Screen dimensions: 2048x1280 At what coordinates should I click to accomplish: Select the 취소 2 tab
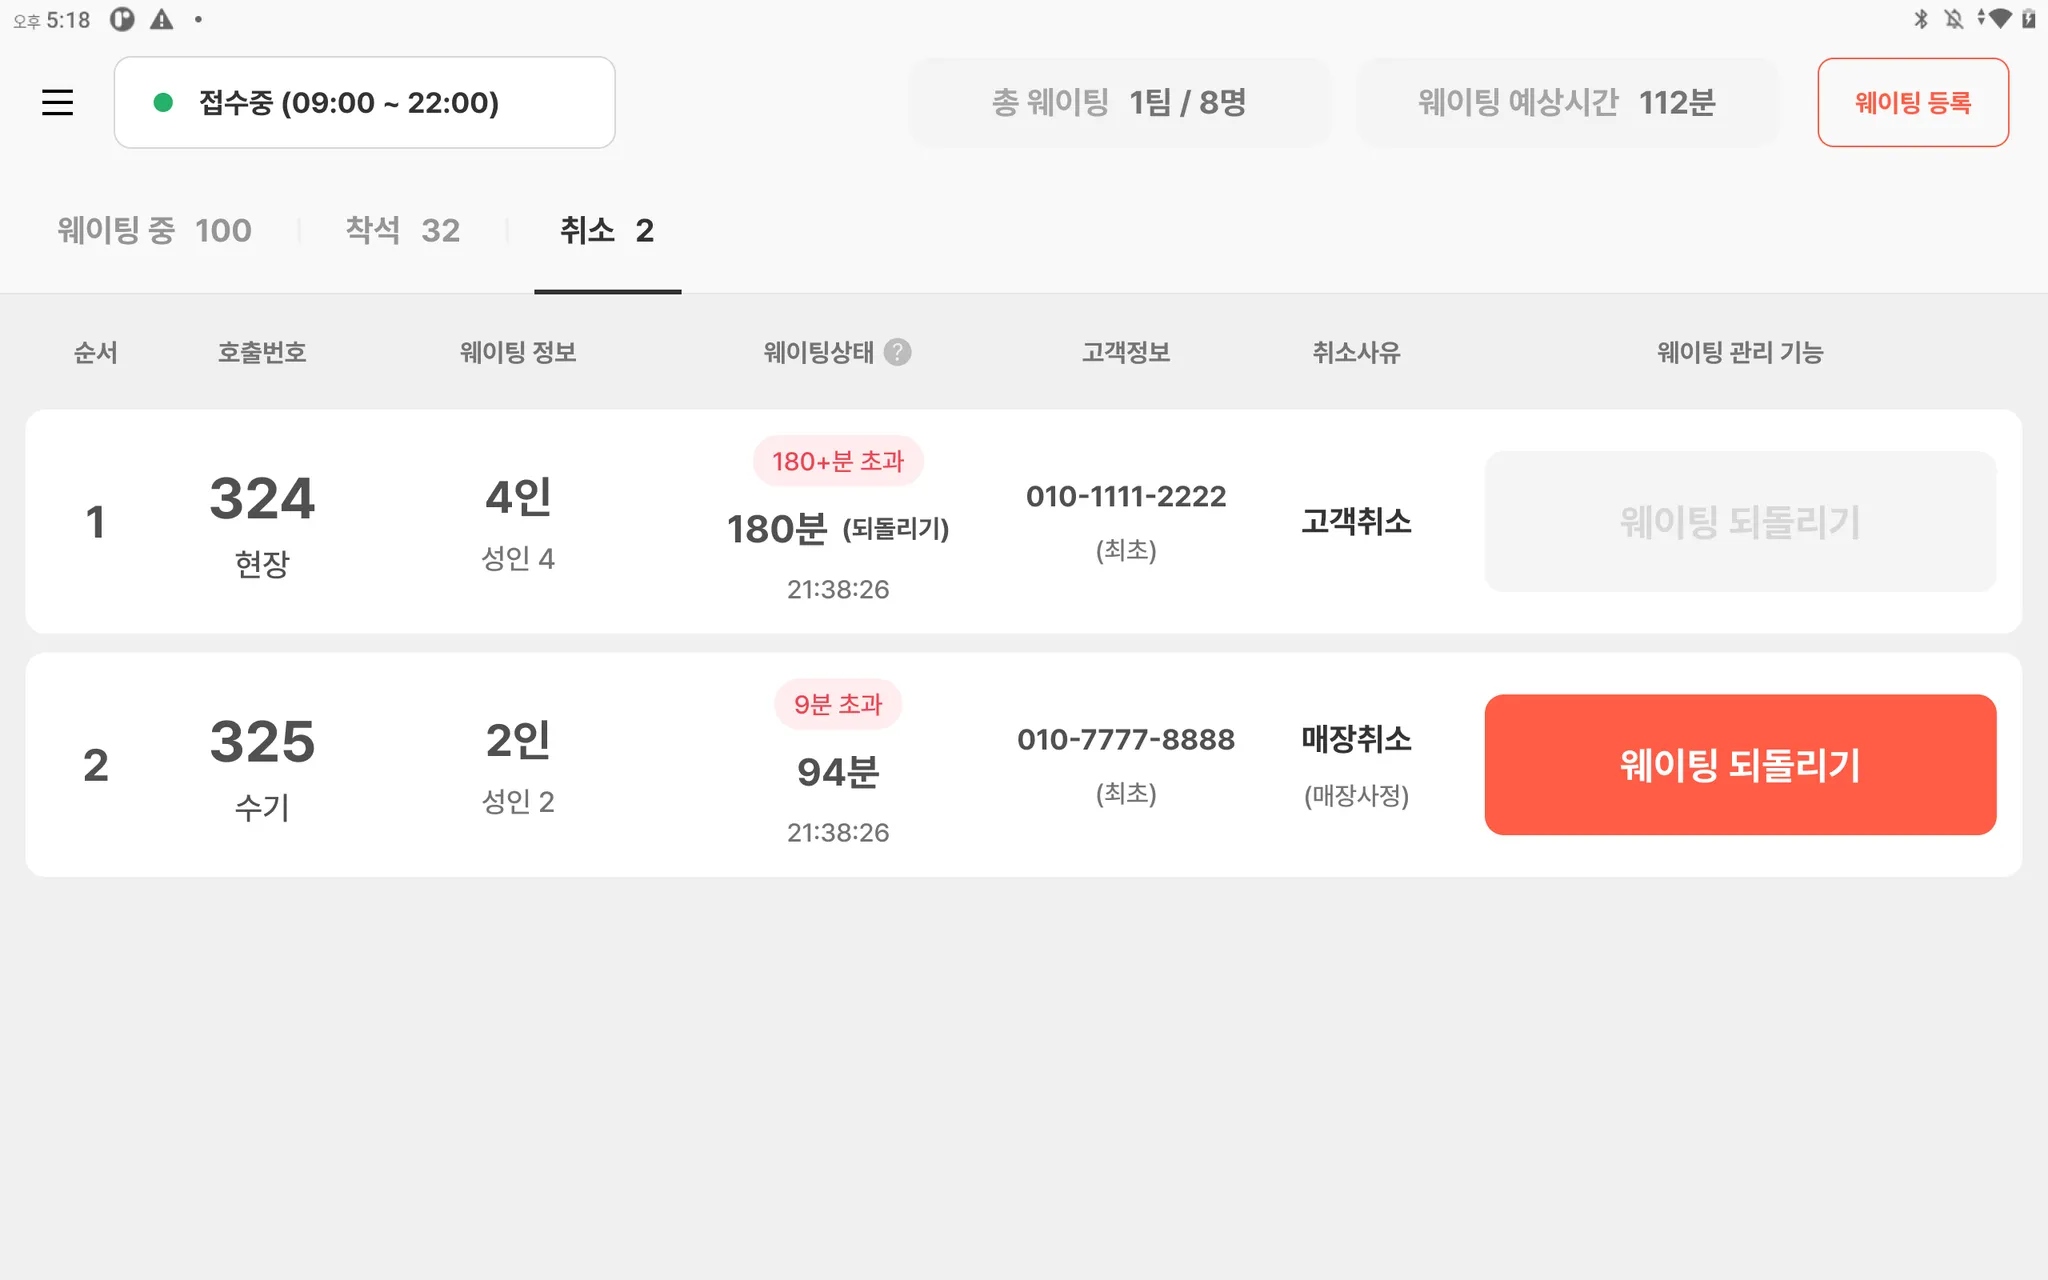tap(607, 231)
